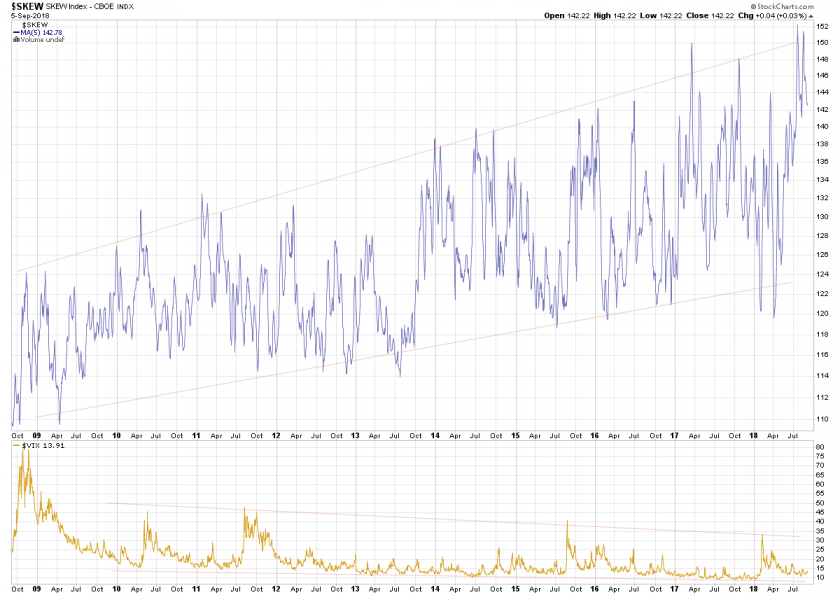Screen dimensions: 840x595
Task: Click the 'Open 142.22' value
Action: tap(567, 16)
